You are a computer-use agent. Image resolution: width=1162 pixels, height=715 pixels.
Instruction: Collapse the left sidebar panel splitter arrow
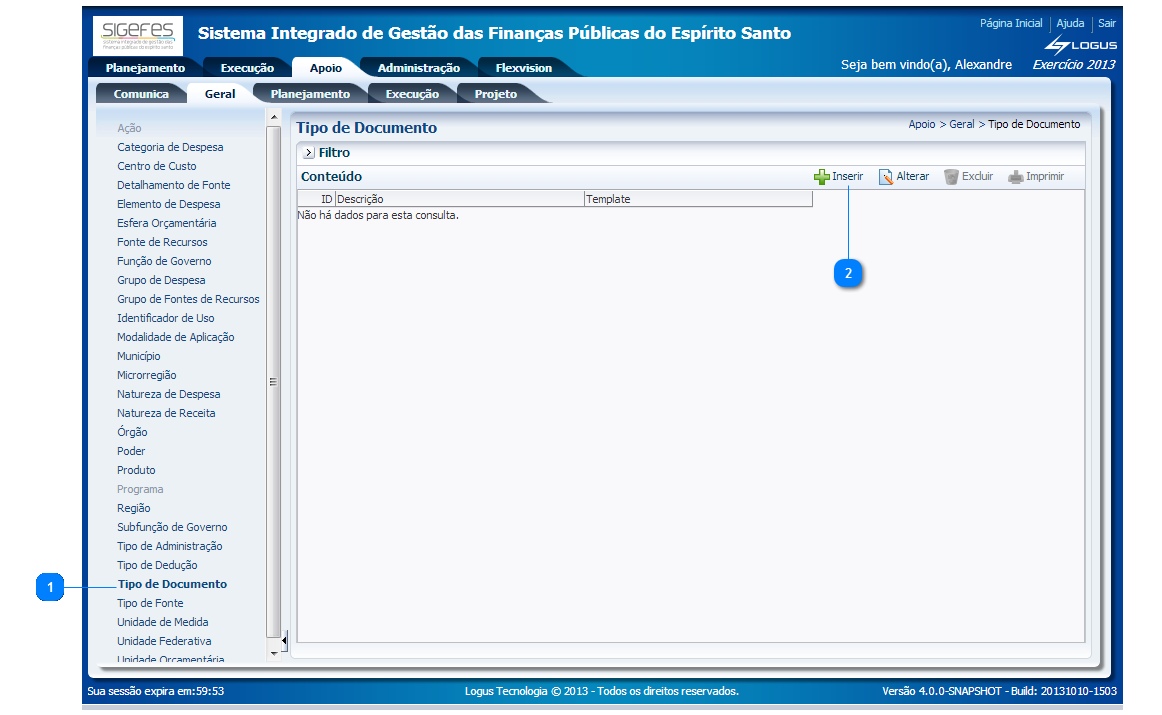(x=284, y=640)
